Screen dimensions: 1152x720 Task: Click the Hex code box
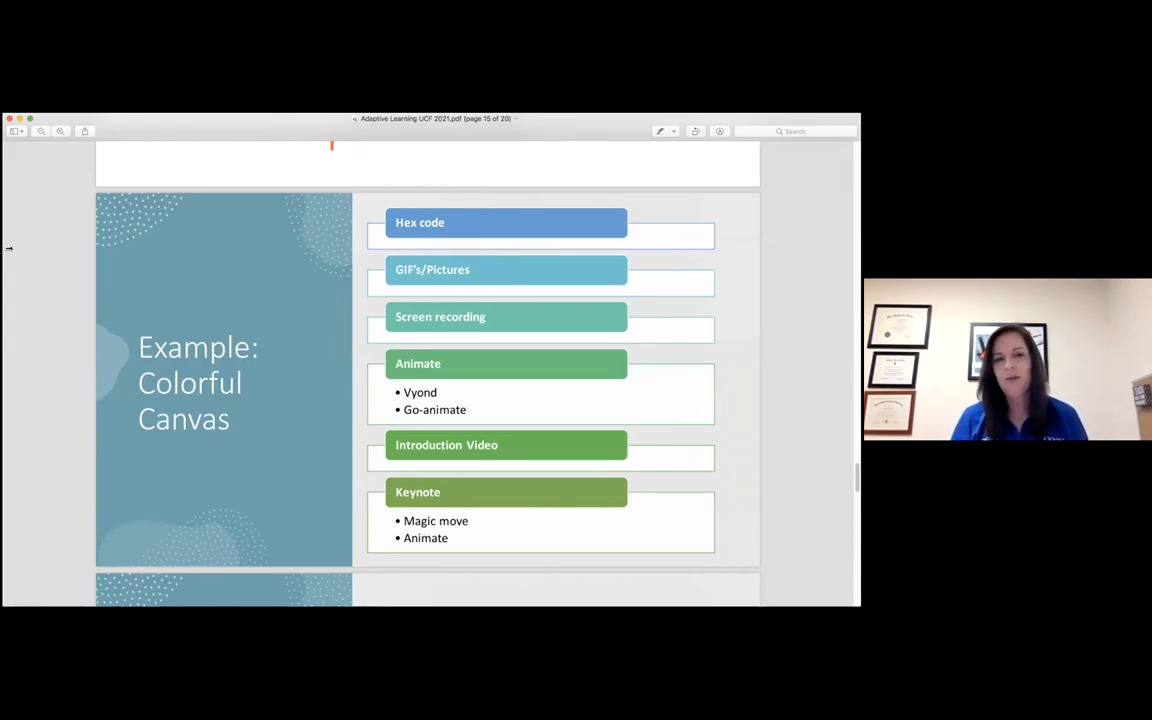tap(506, 223)
